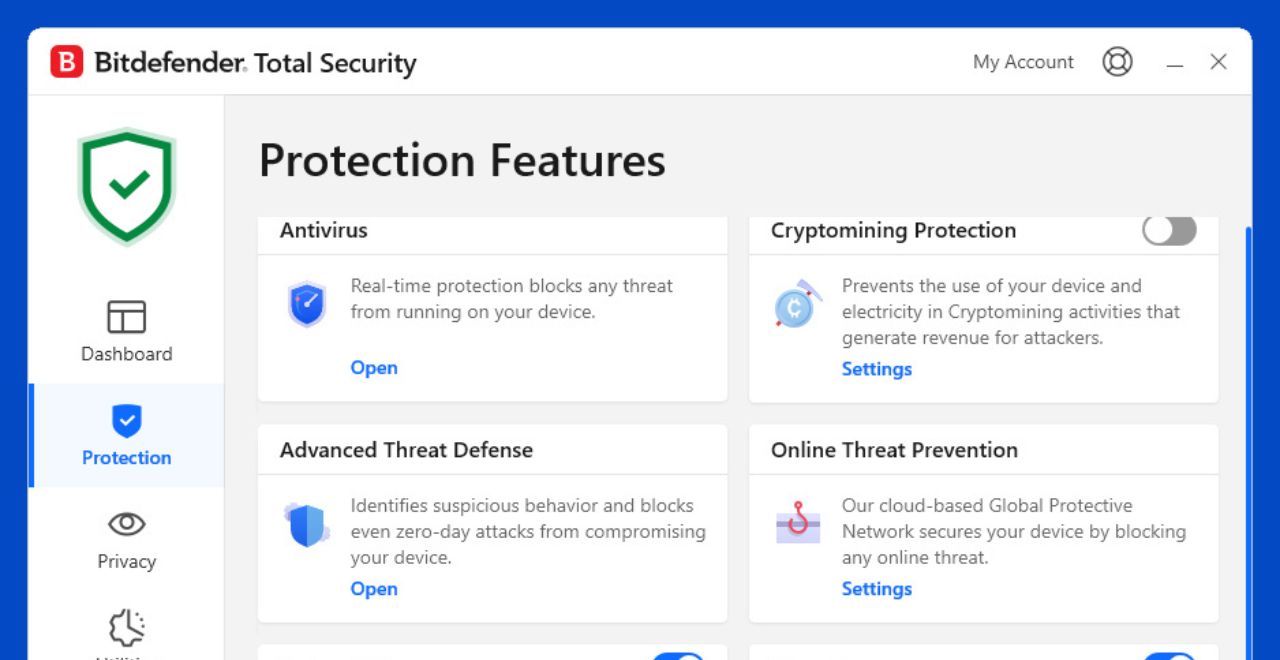
Task: Open the Dashboard sidebar icon
Action: coord(126,317)
